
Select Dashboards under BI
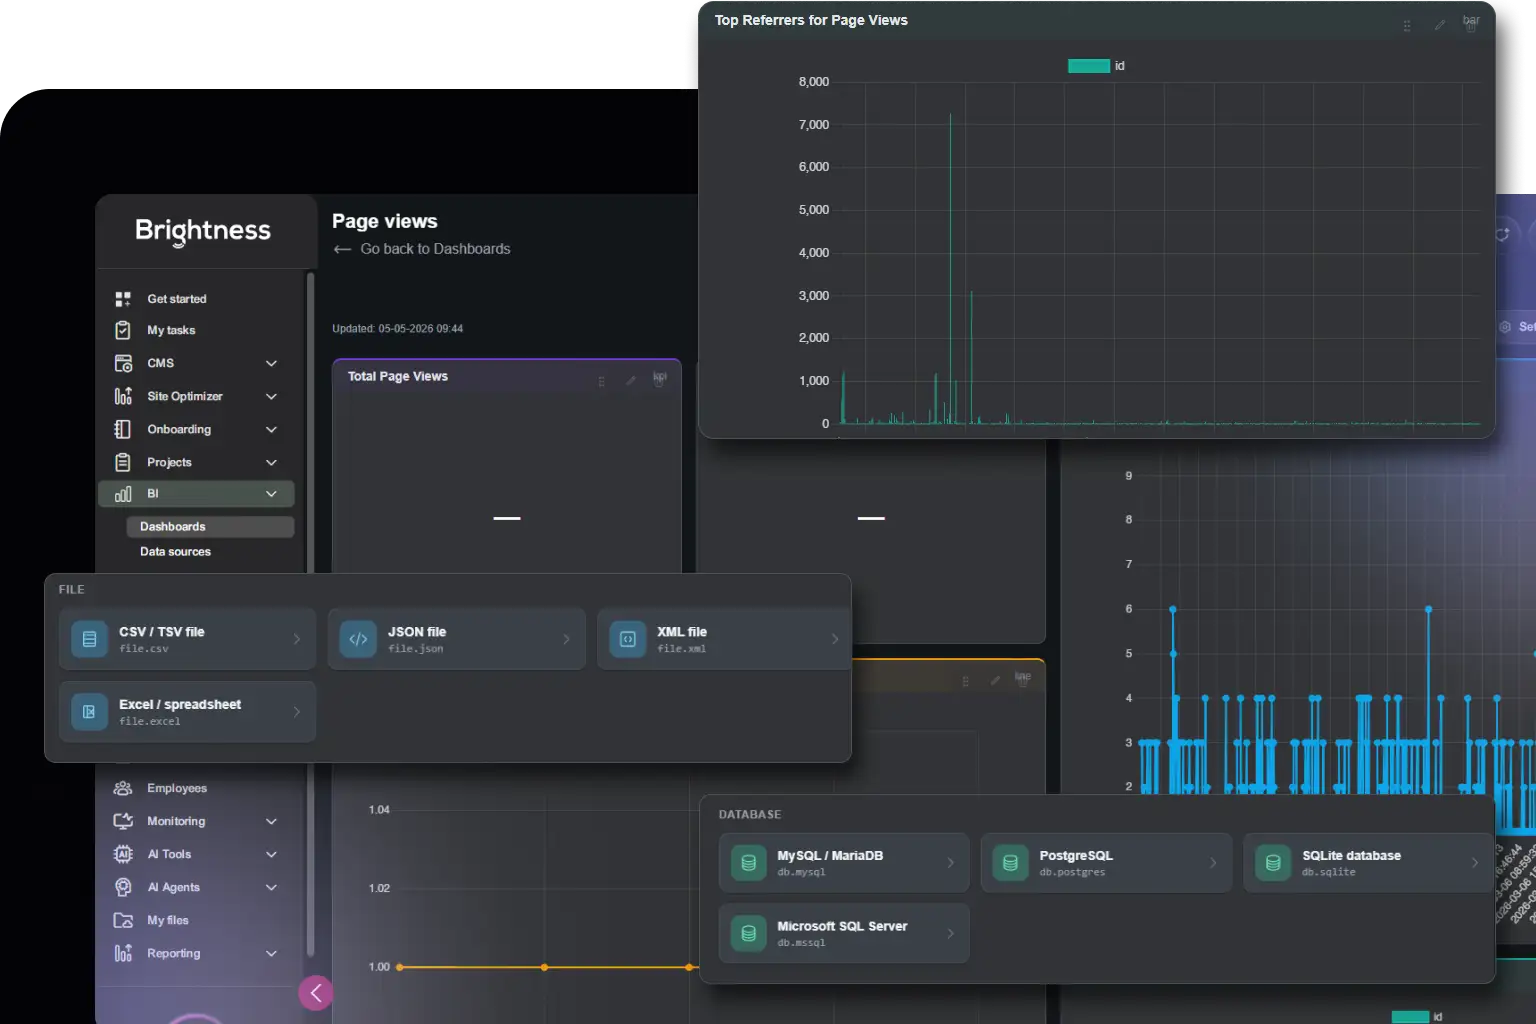coord(210,526)
